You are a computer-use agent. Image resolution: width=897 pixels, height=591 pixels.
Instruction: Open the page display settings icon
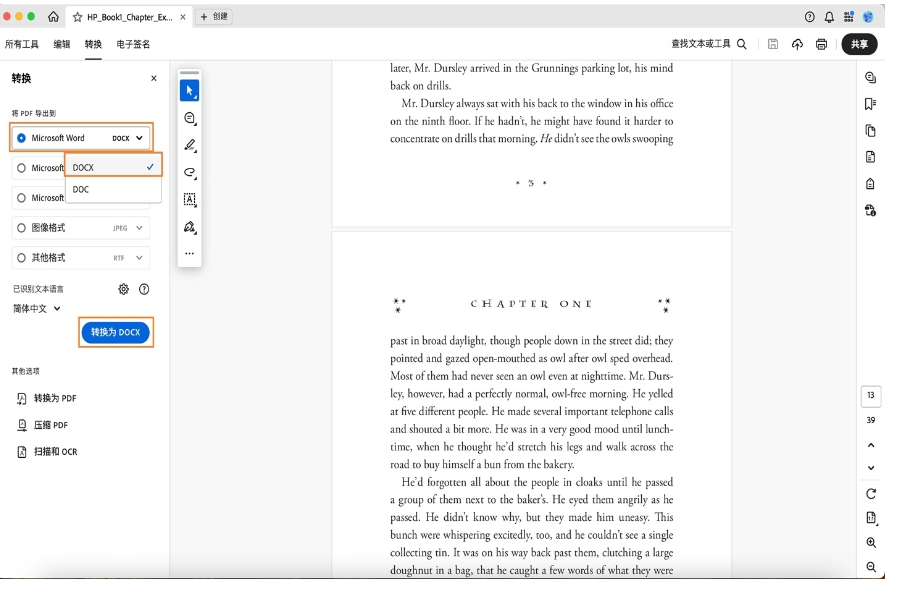click(871, 518)
